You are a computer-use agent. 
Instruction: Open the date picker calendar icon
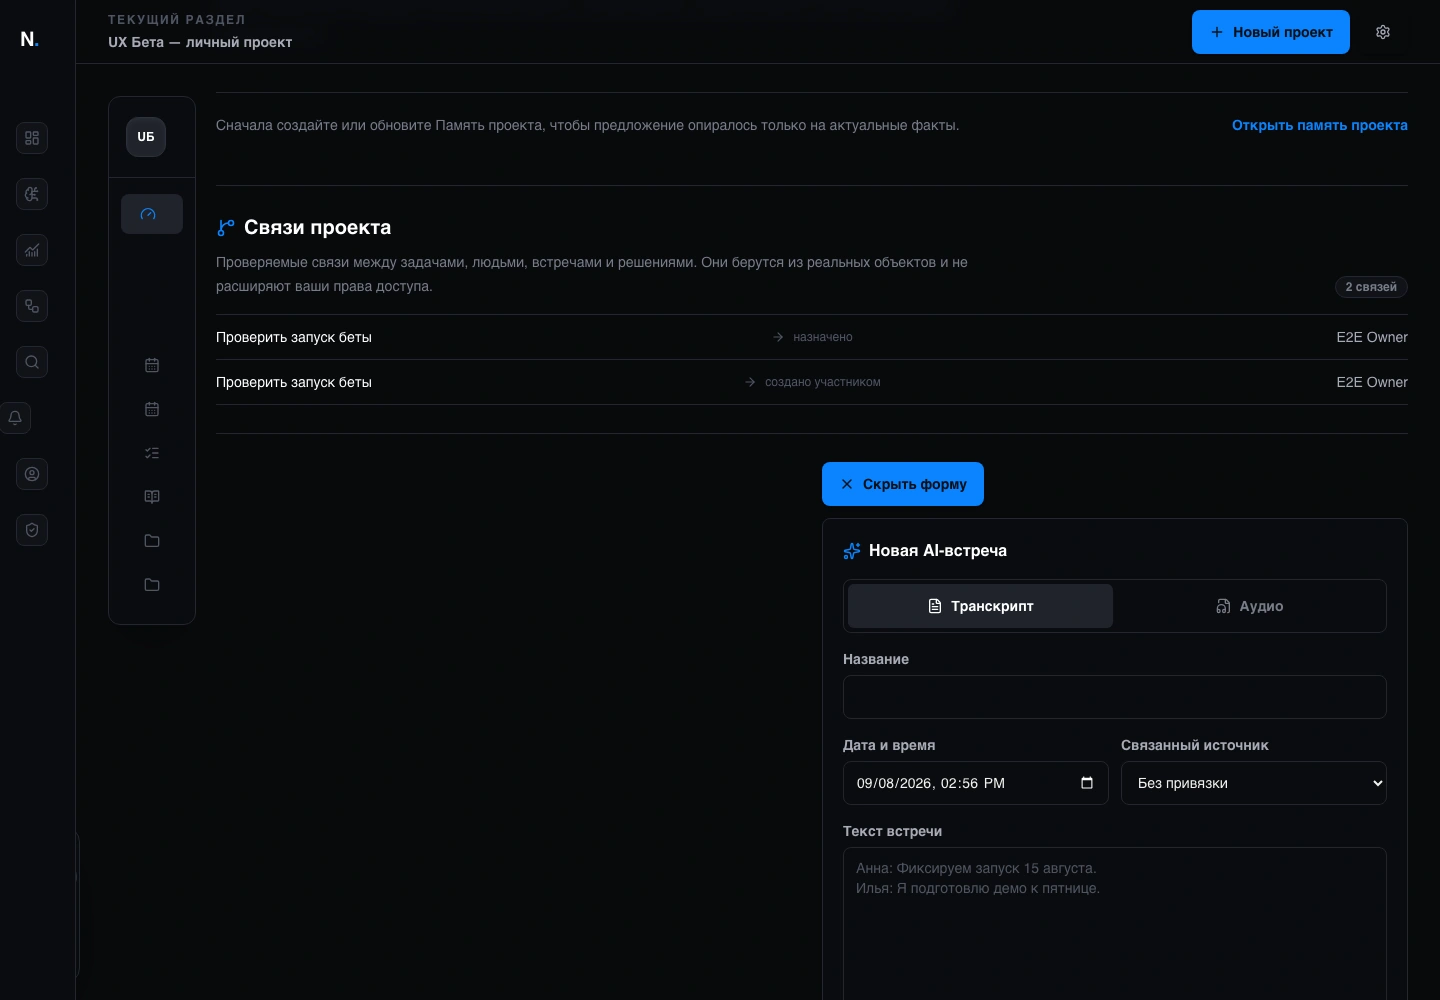[1087, 783]
